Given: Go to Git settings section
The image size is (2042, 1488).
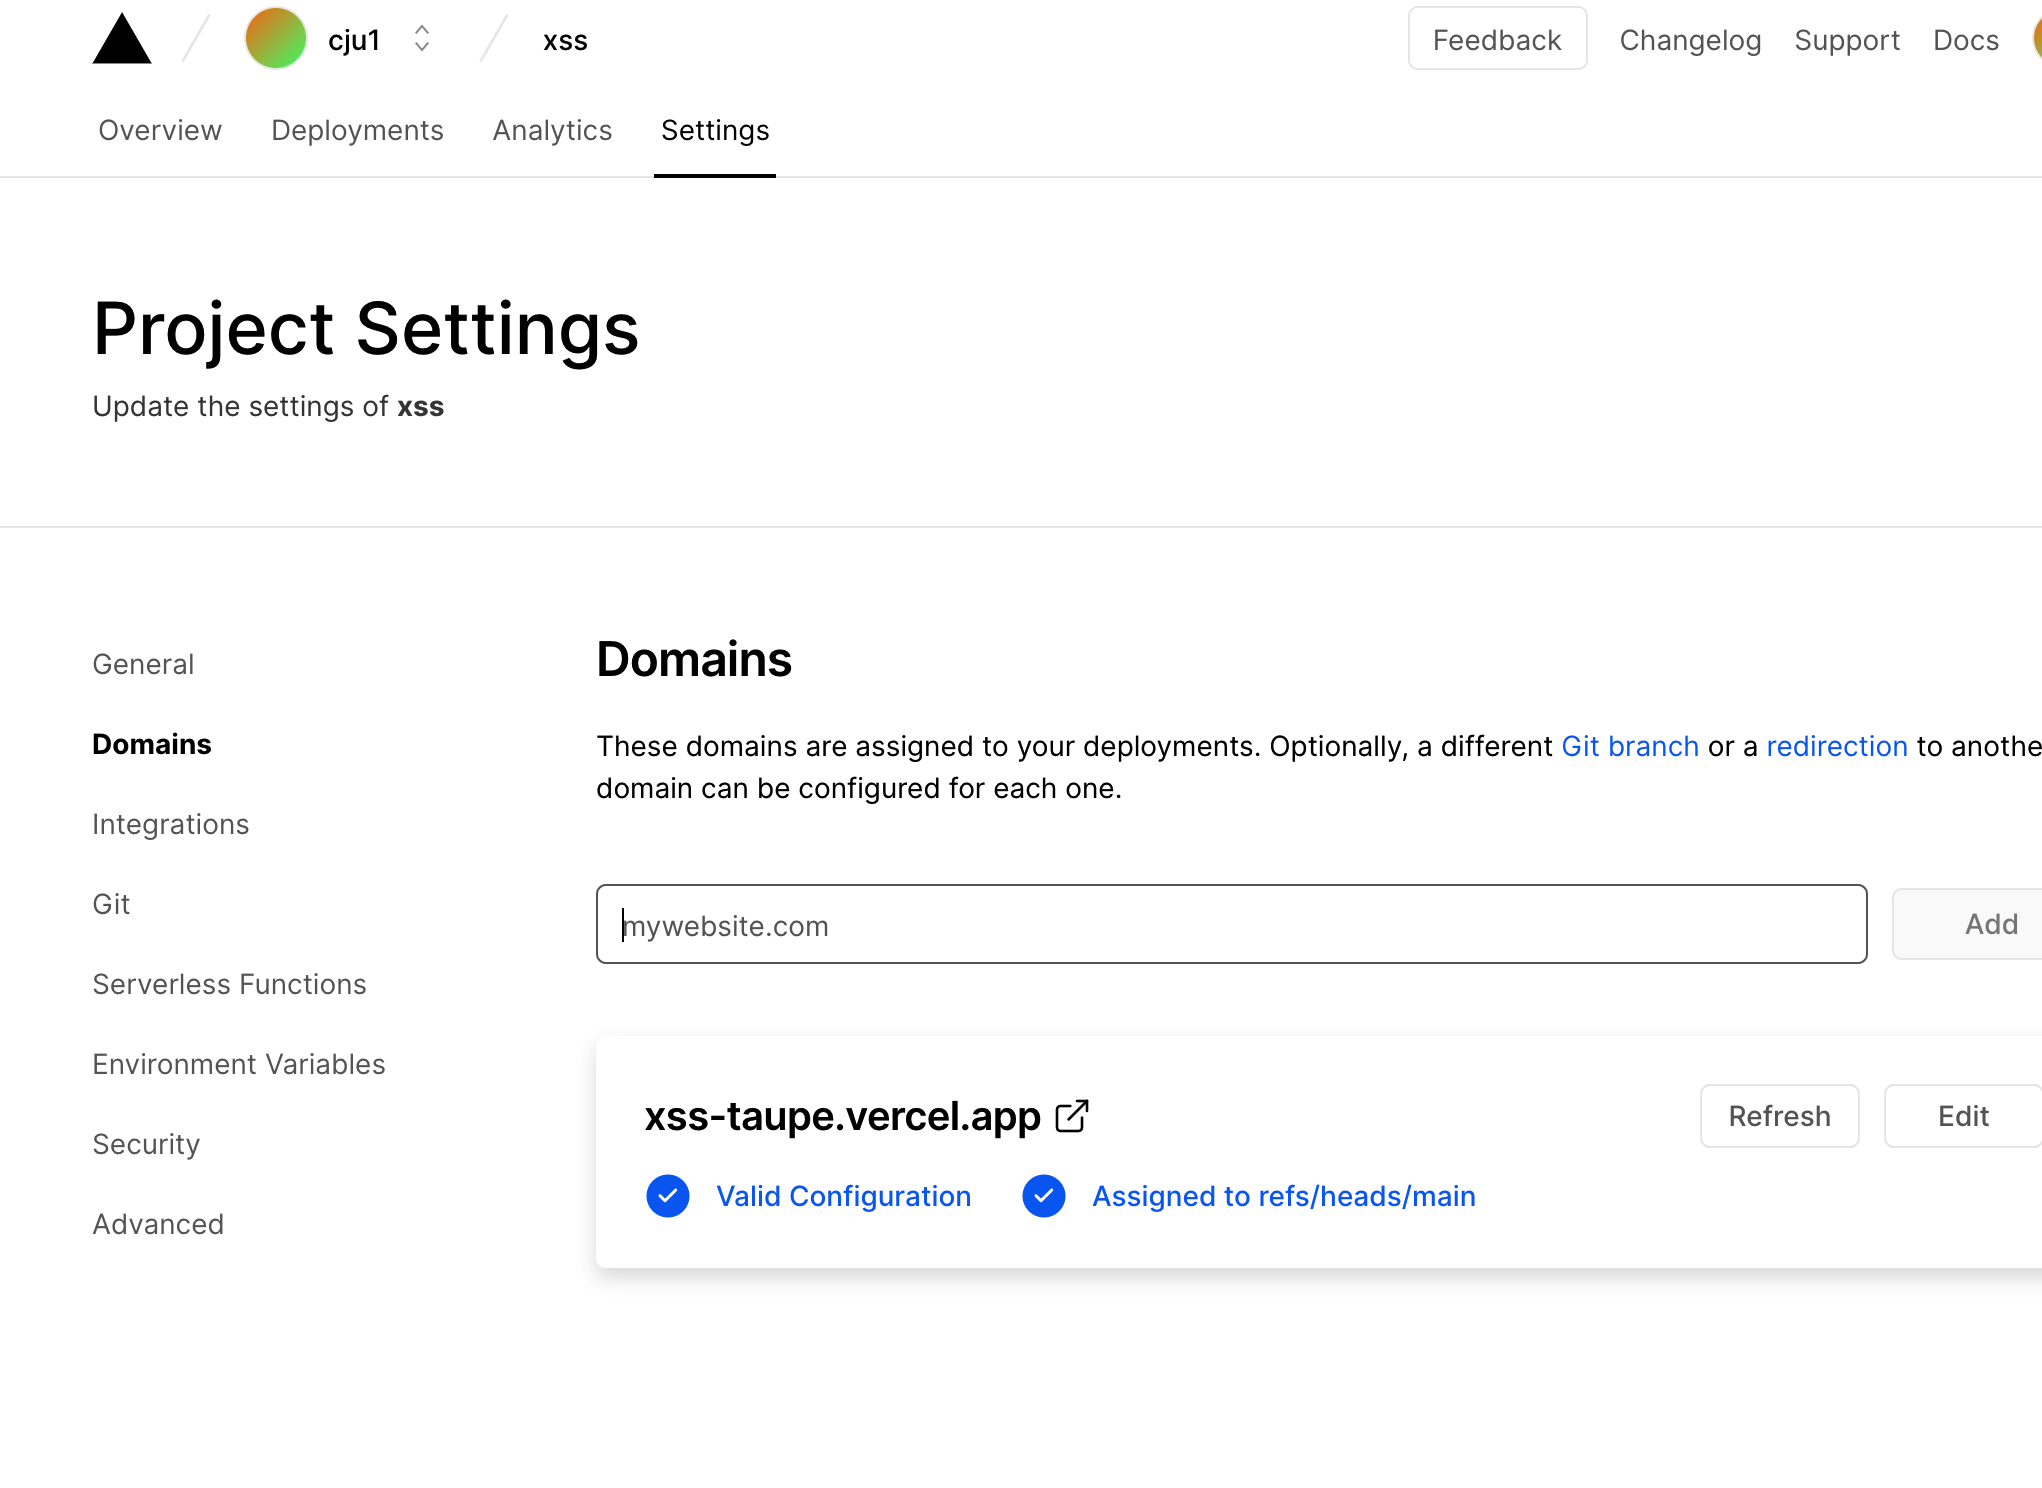Looking at the screenshot, I should tap(111, 904).
